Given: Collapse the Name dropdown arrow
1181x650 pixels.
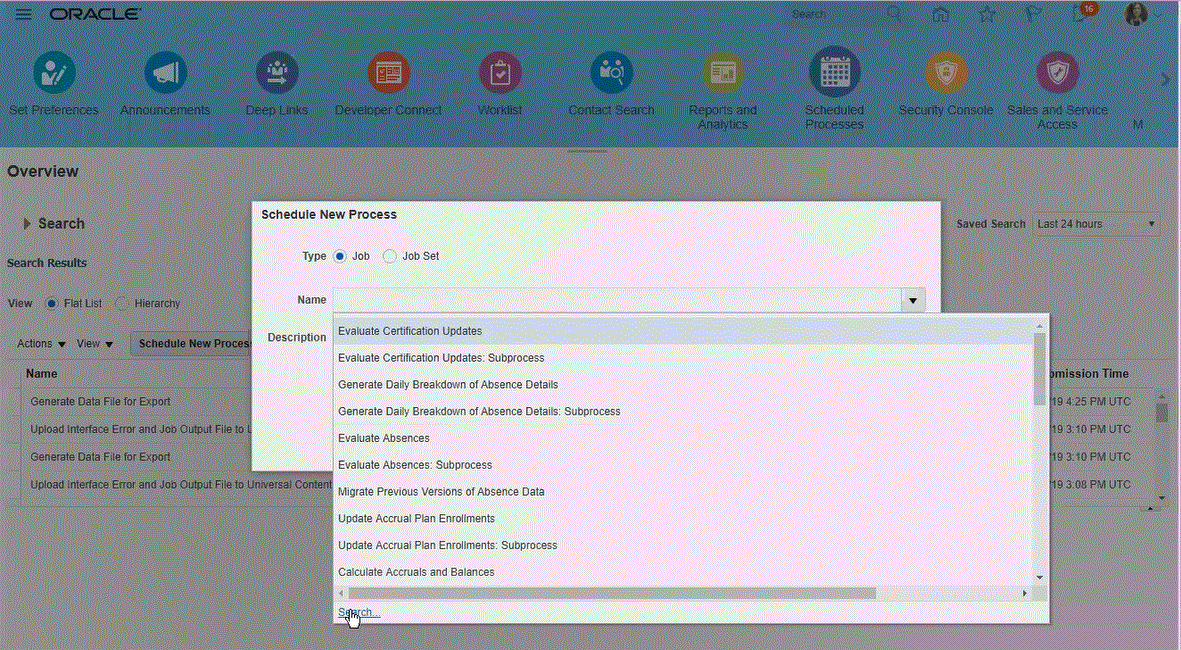Looking at the screenshot, I should pyautogui.click(x=912, y=300).
